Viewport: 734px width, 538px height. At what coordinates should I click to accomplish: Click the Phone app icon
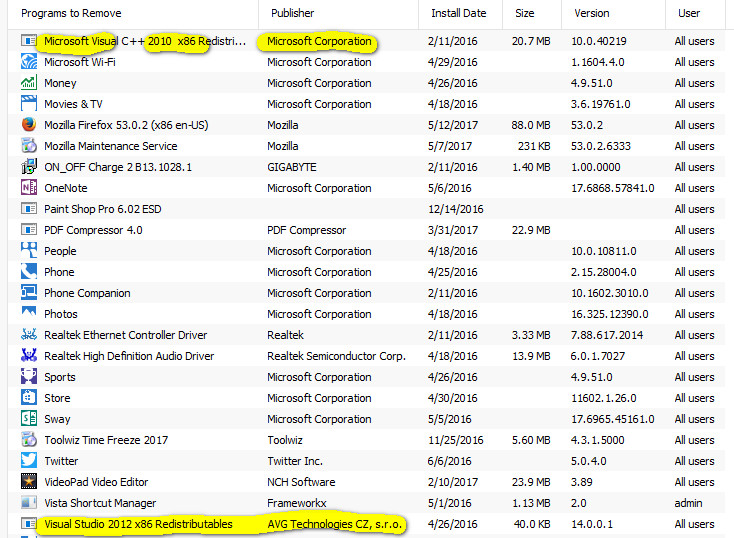point(29,272)
